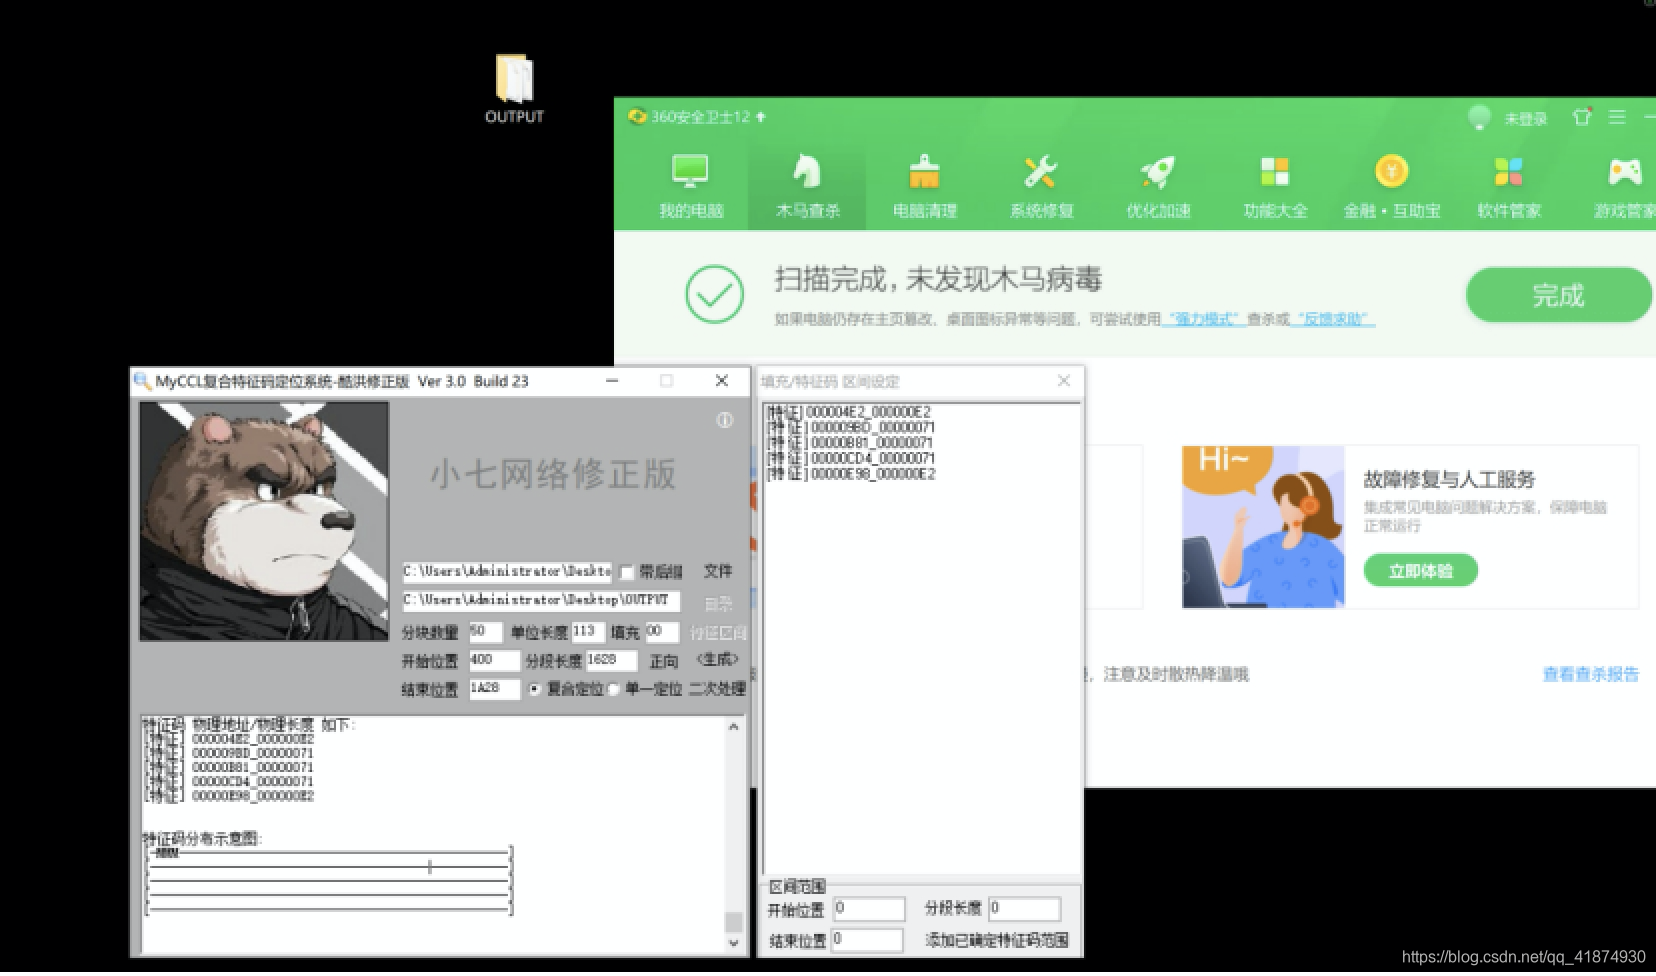The height and width of the screenshot is (976, 1656).
Task: Switch to 木马查杀 trojan scan
Action: [x=807, y=186]
